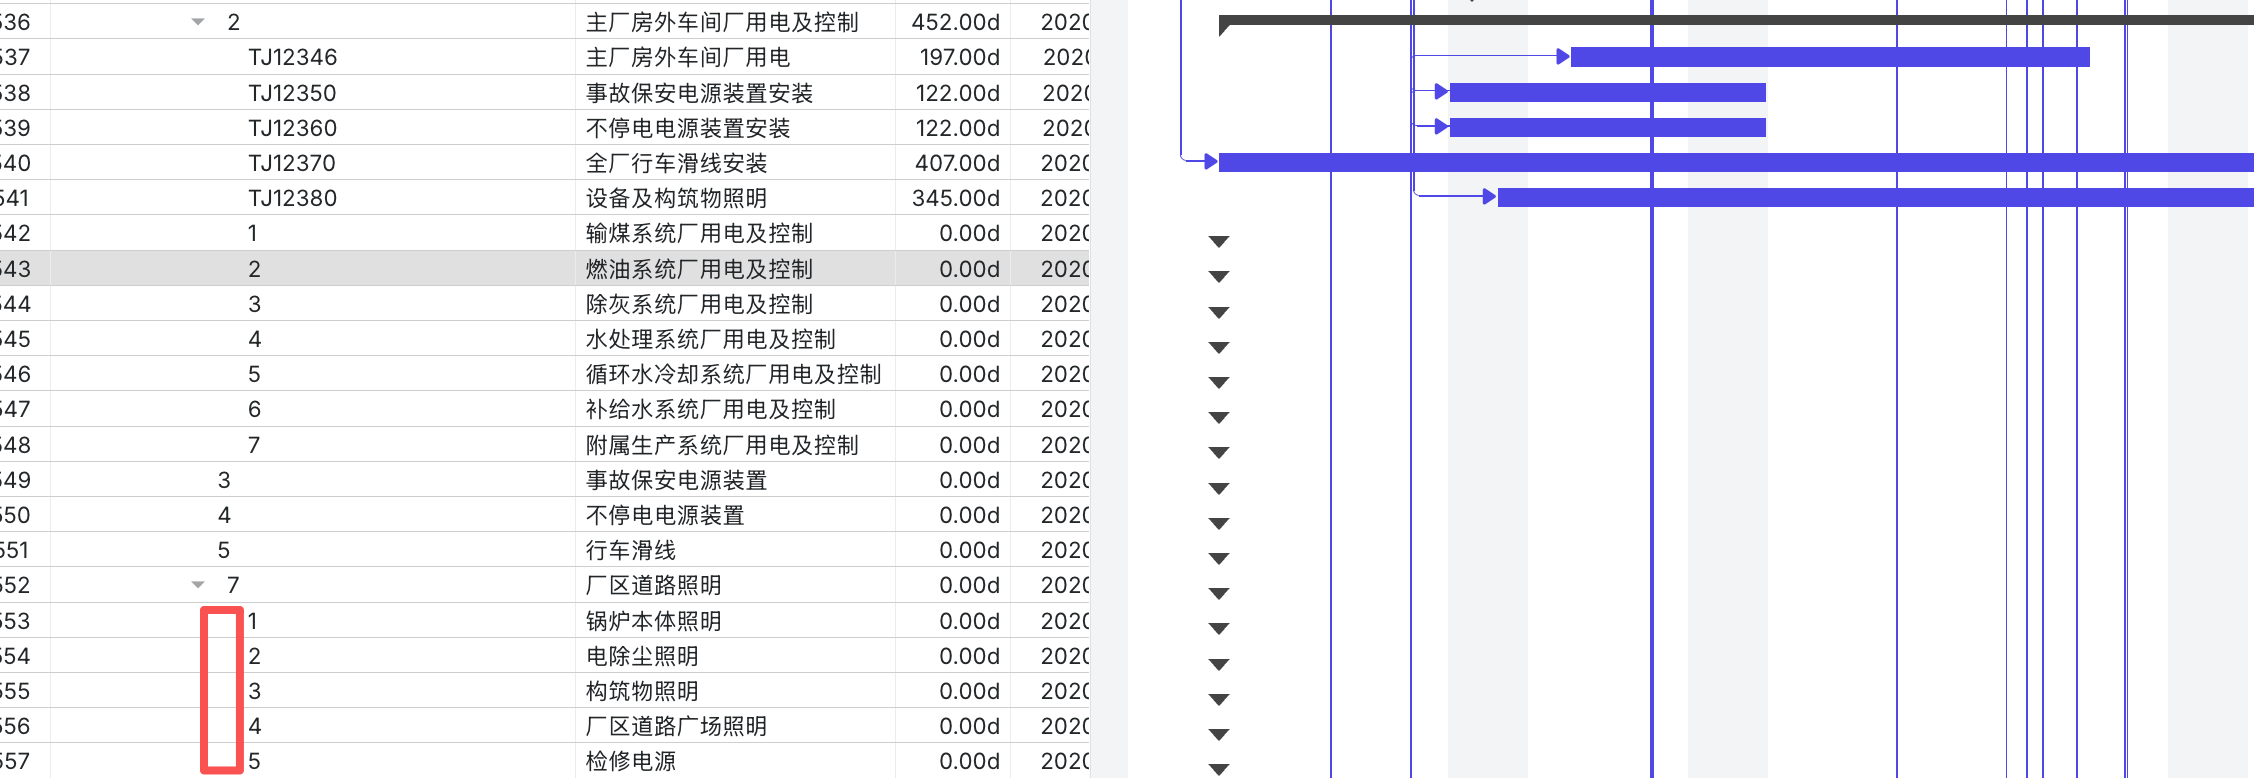Select the 不停电电源装置安装 Gantt bar
Viewport: 2254px width, 778px height.
[1607, 128]
